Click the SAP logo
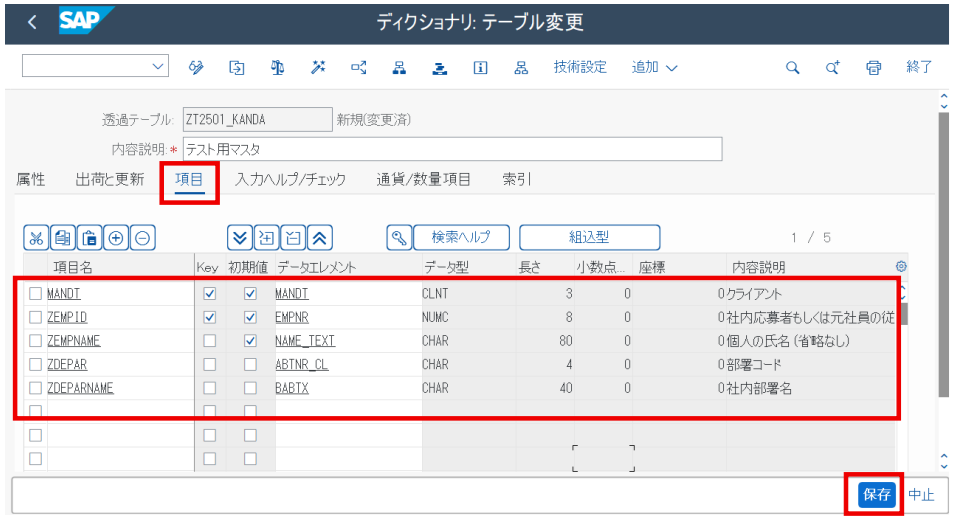 pyautogui.click(x=85, y=21)
